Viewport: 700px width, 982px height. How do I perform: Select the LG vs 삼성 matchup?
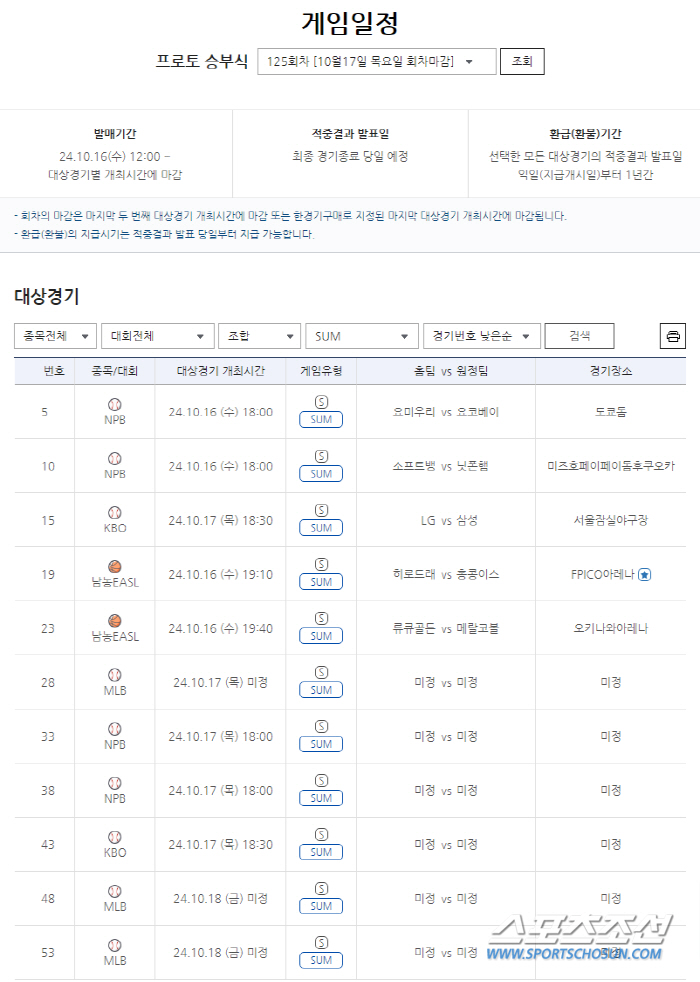pos(446,520)
